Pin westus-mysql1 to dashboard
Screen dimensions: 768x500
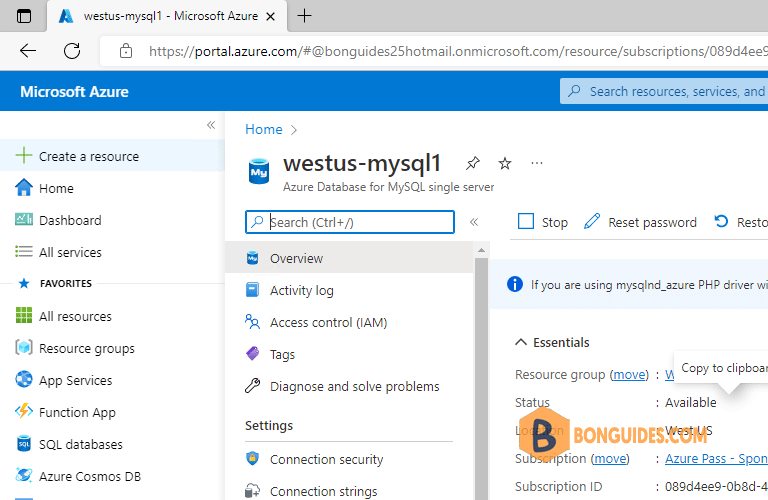click(x=473, y=163)
